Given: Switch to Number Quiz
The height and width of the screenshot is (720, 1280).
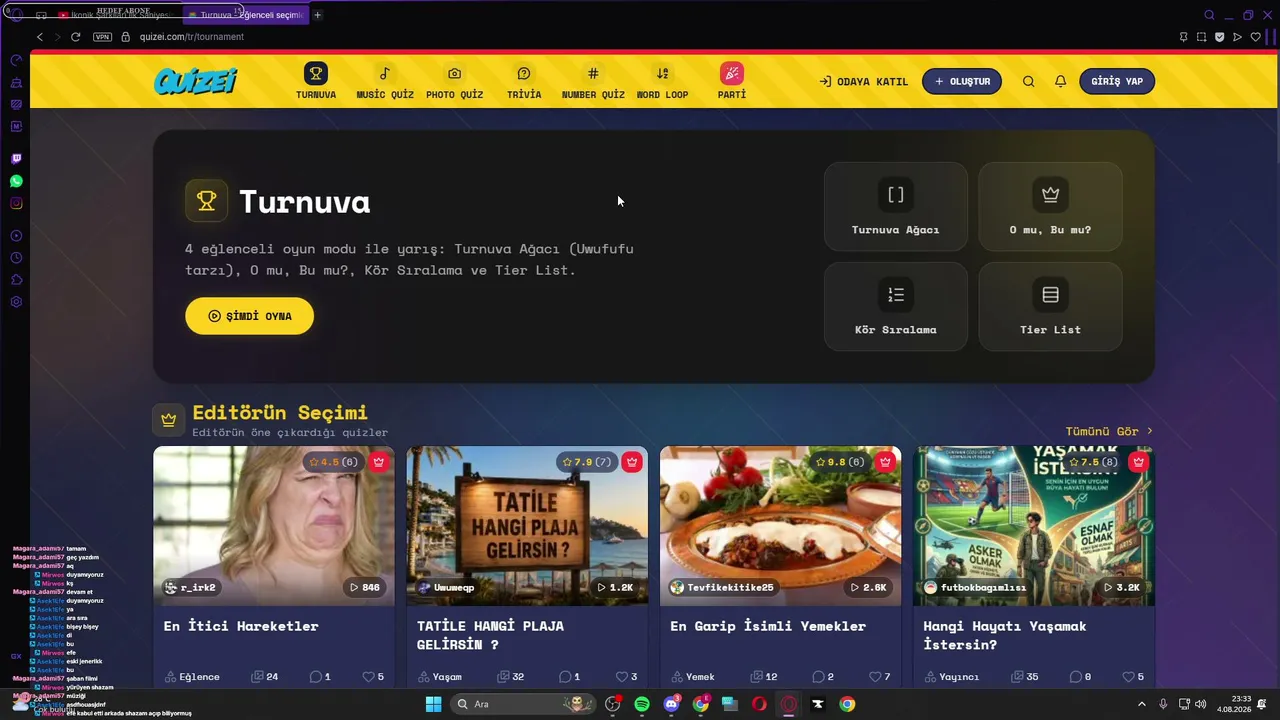Looking at the screenshot, I should pos(593,81).
